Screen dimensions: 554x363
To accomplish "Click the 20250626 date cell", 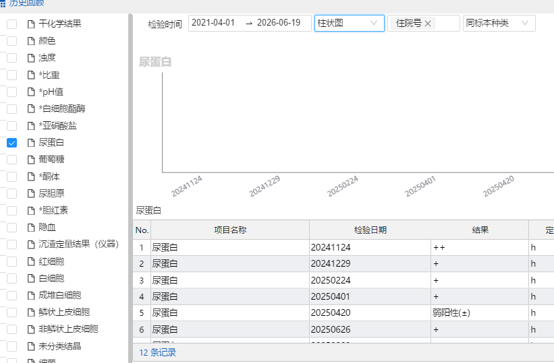I will click(x=370, y=329).
